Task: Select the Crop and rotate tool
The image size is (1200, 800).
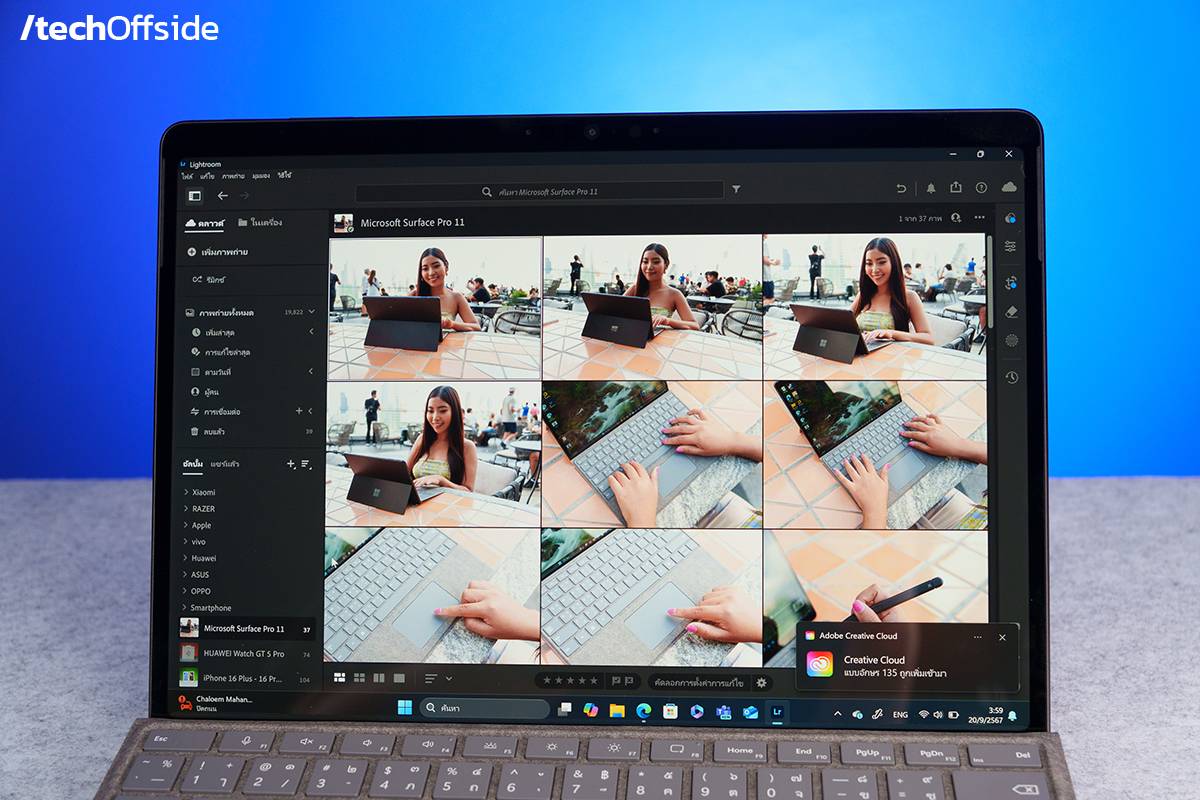Action: tap(1011, 282)
